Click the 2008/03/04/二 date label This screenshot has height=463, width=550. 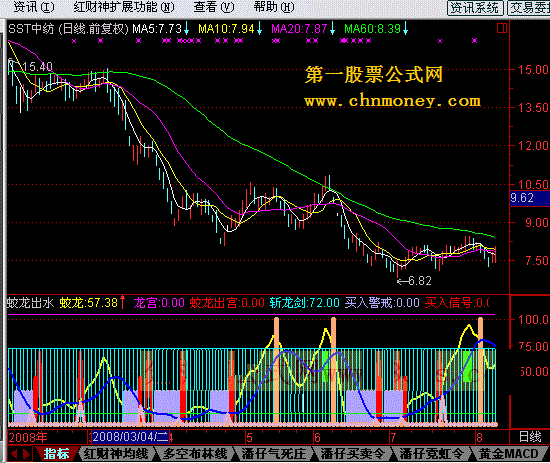(130, 437)
